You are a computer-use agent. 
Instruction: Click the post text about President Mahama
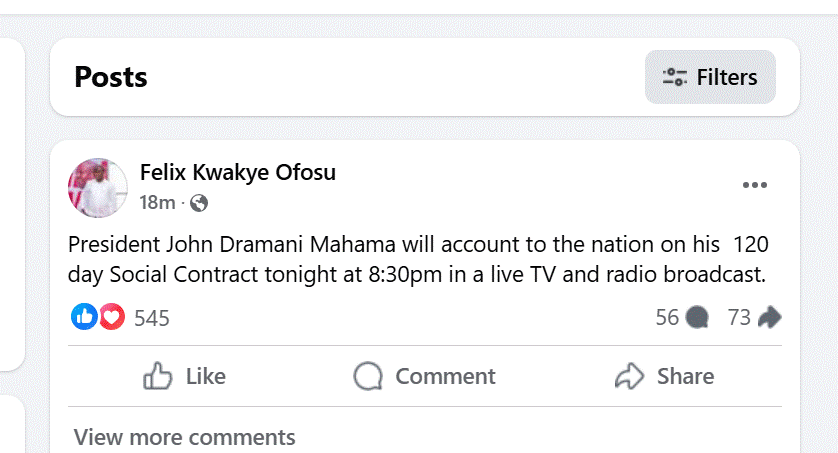418,260
